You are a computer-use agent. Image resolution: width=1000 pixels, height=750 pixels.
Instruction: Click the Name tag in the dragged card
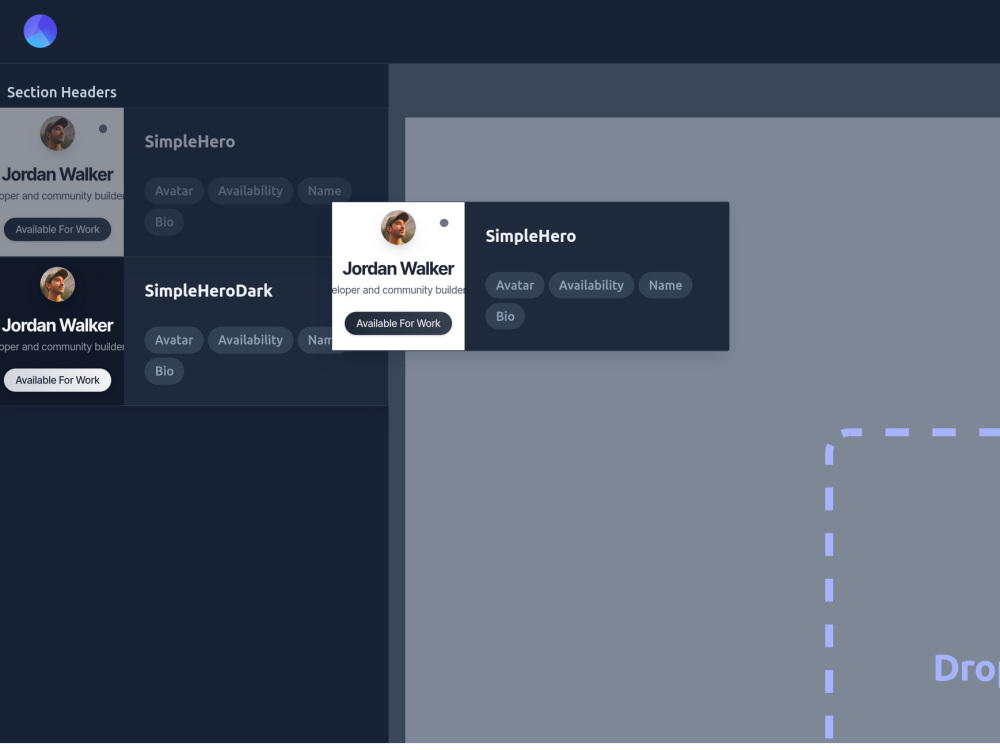click(x=665, y=285)
